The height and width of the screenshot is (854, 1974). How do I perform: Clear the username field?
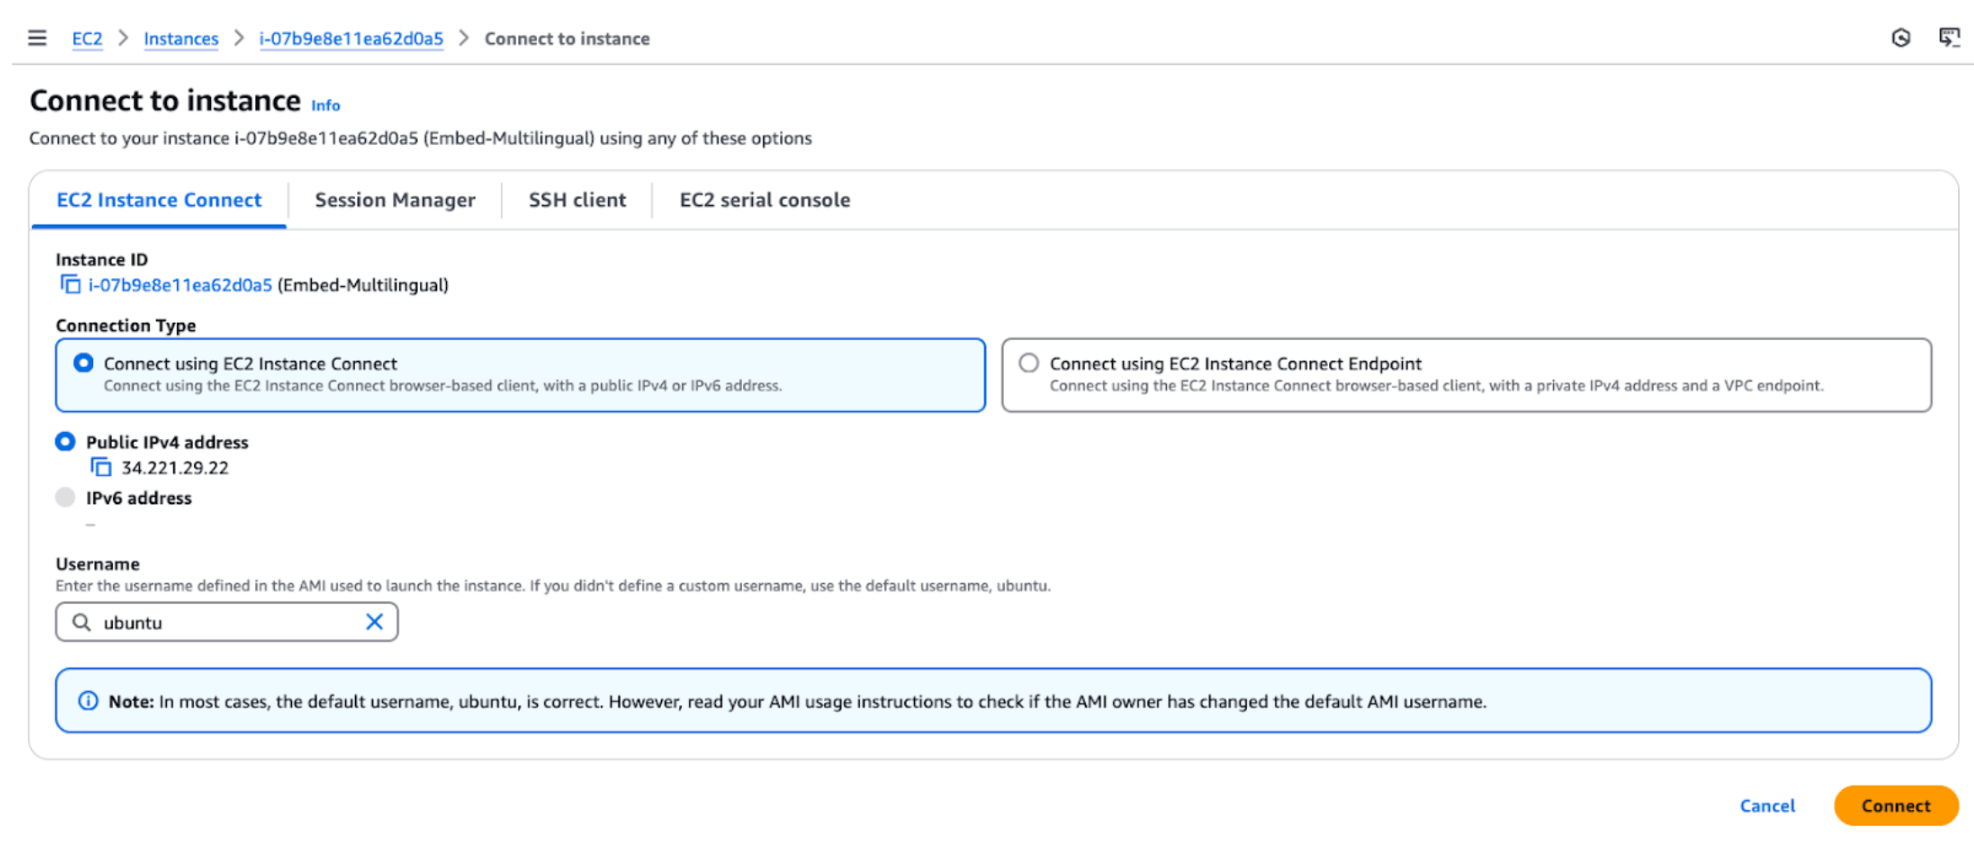pyautogui.click(x=374, y=622)
